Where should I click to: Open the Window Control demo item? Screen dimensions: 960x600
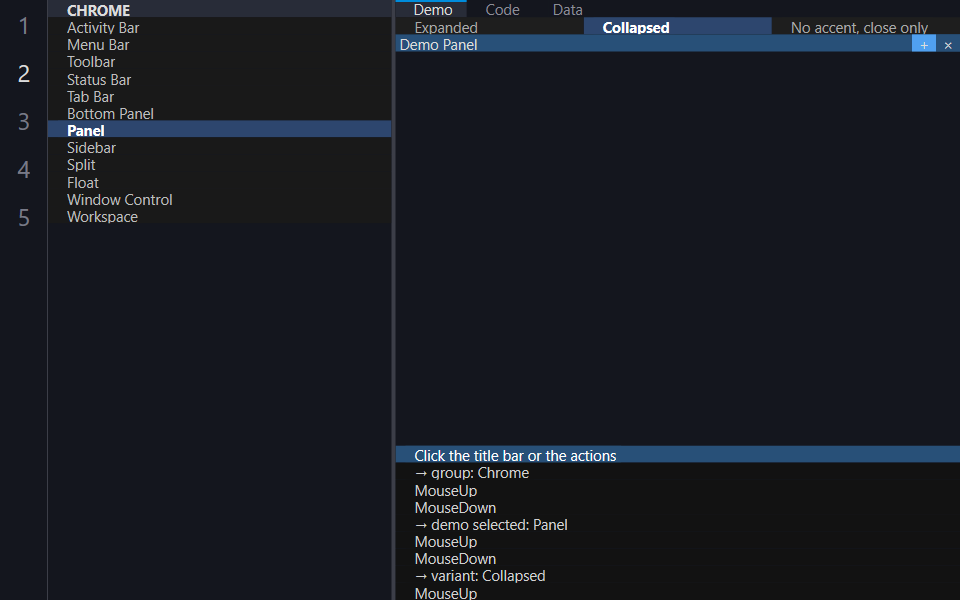tap(219, 200)
